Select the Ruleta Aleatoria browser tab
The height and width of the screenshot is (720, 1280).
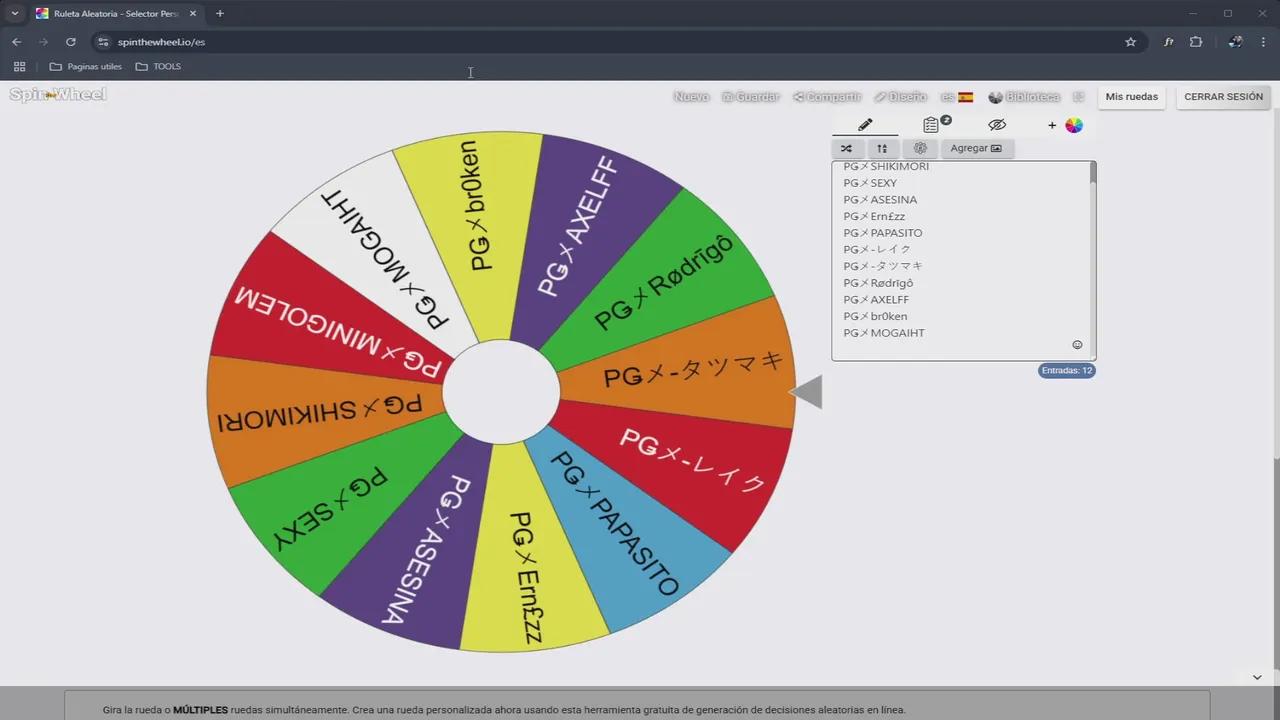pos(115,13)
